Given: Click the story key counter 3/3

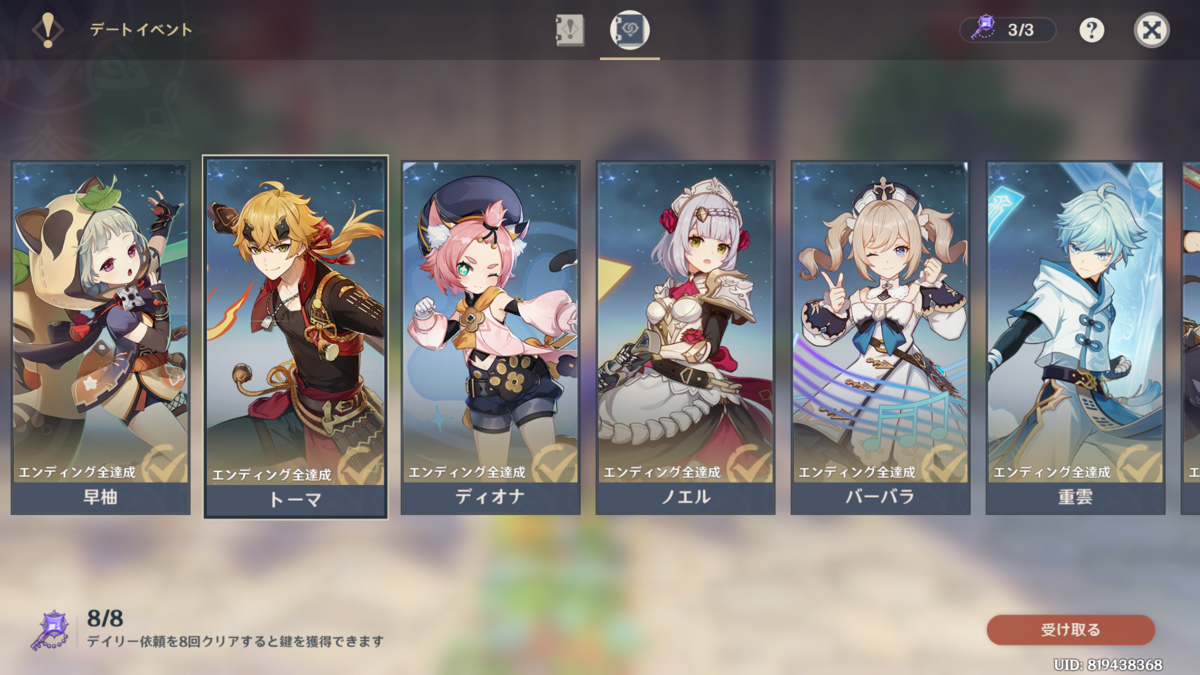Looking at the screenshot, I should 1008,30.
